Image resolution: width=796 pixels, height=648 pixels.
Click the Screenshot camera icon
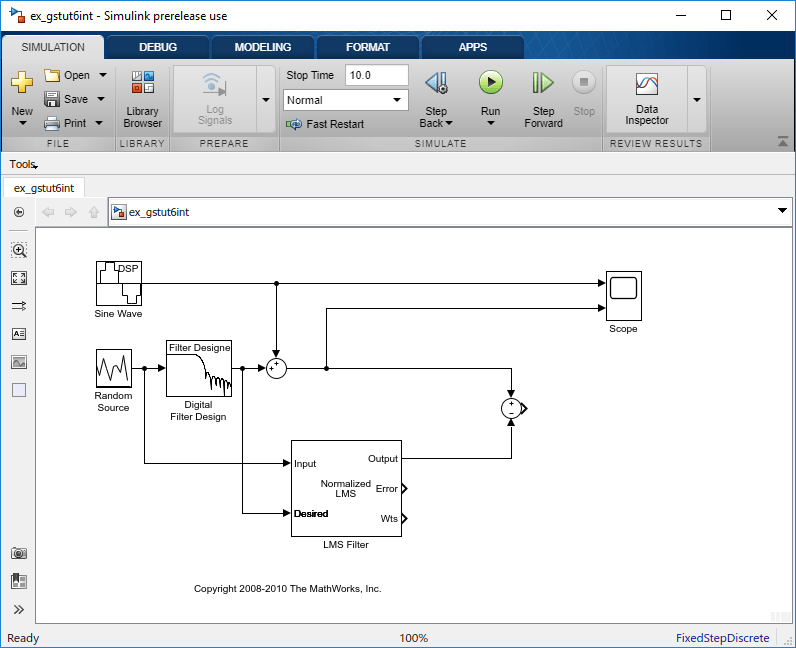click(19, 553)
